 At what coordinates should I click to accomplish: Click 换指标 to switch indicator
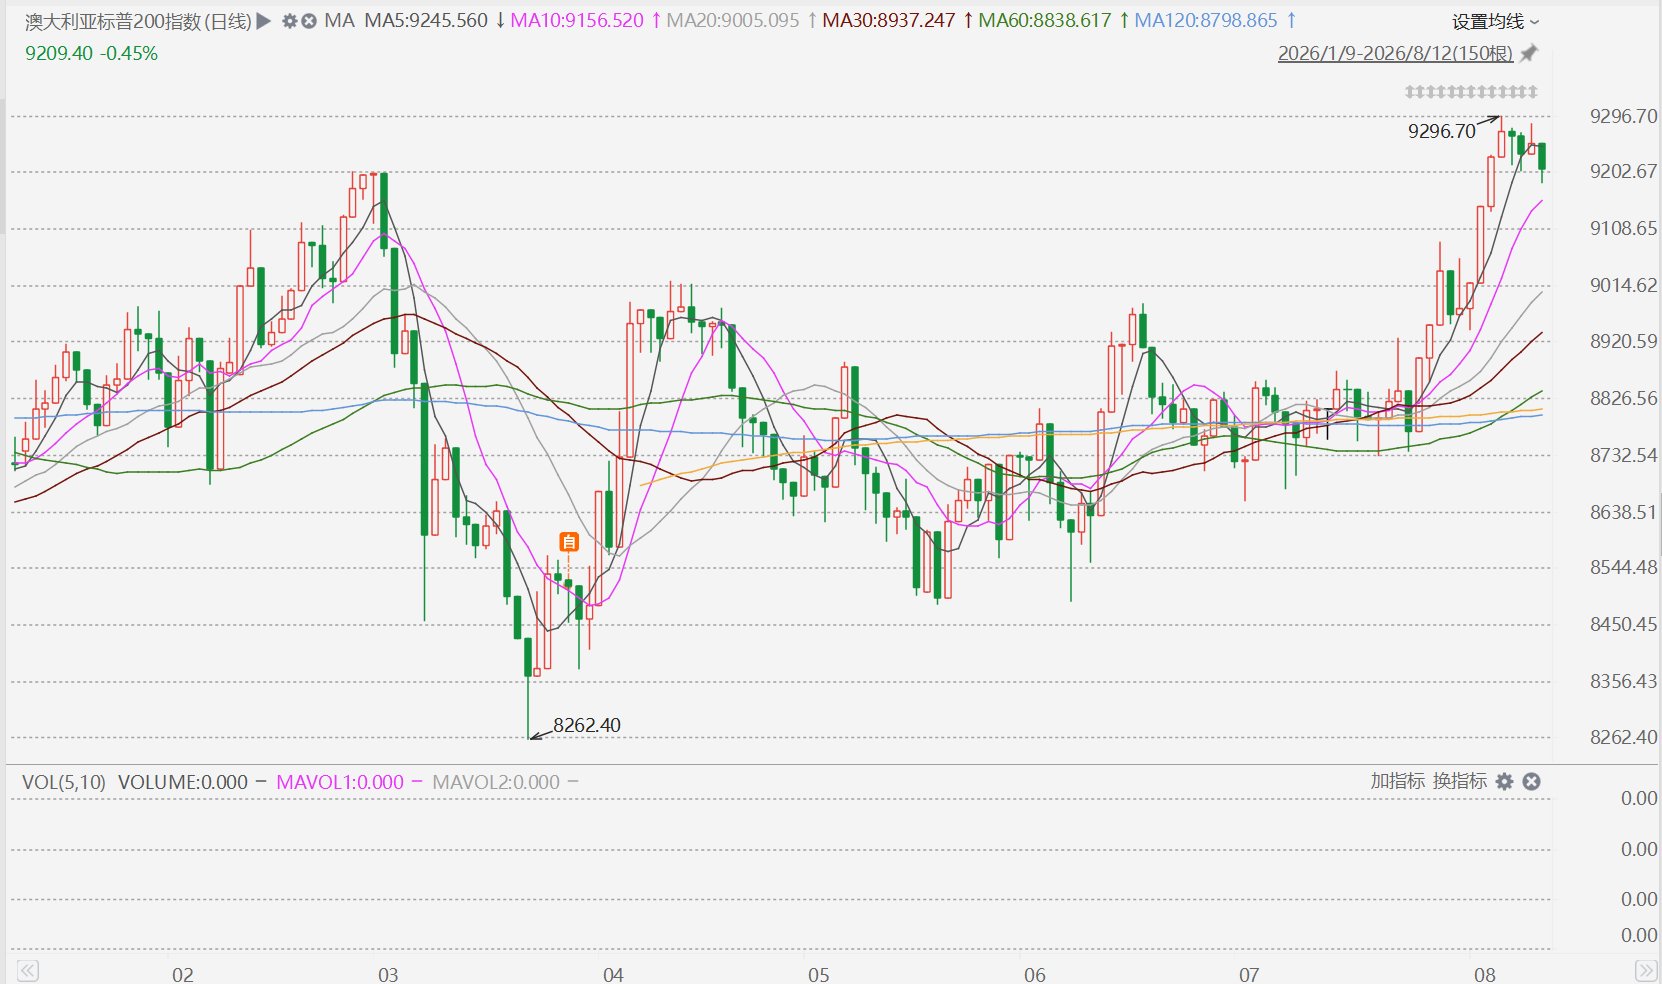(x=1459, y=781)
